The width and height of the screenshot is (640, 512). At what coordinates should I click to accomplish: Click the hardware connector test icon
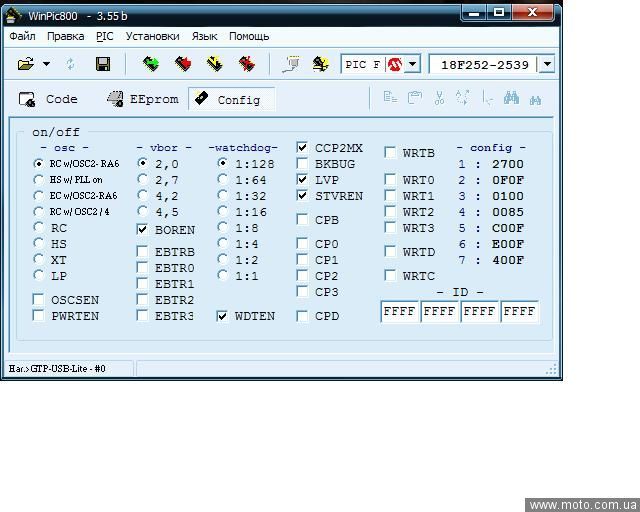coord(291,64)
